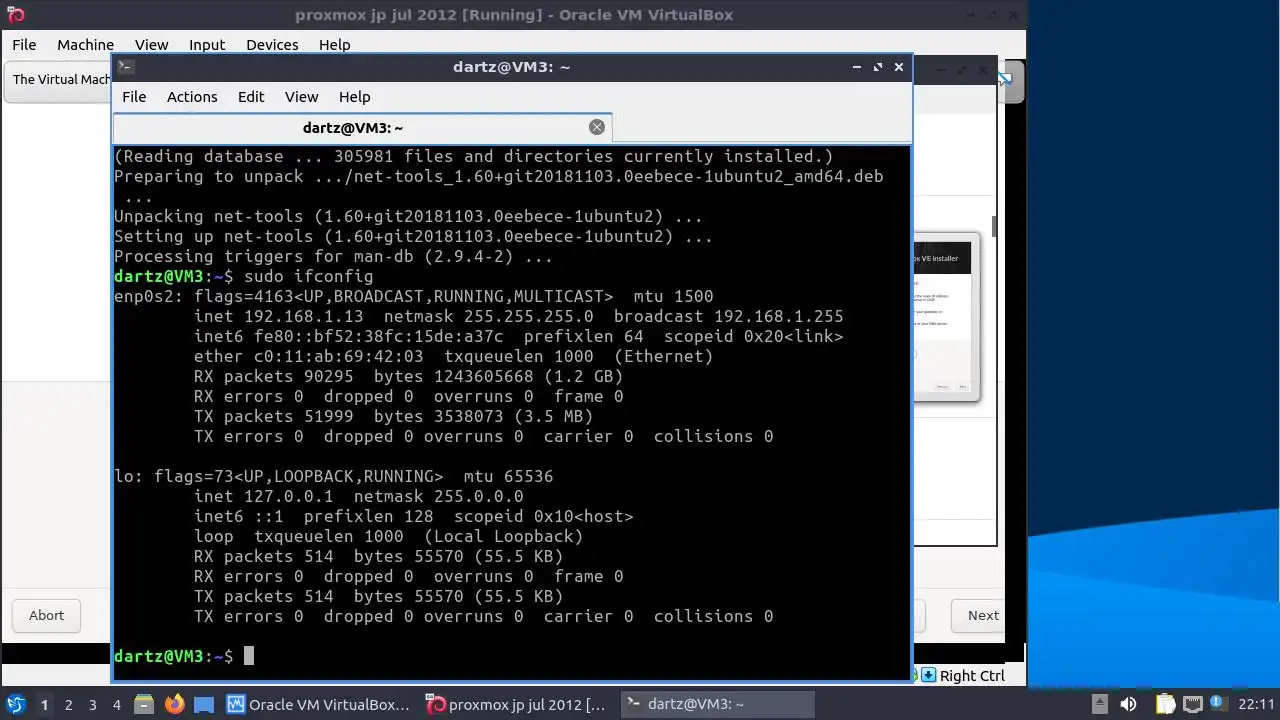Image resolution: width=1280 pixels, height=720 pixels.
Task: Click the 'The Virtual Mach' notification text
Action: click(x=61, y=79)
